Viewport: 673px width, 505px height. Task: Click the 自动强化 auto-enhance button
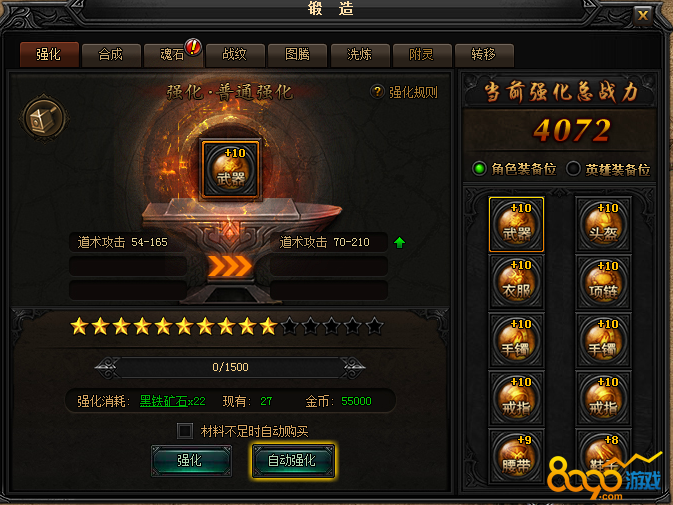(x=293, y=461)
